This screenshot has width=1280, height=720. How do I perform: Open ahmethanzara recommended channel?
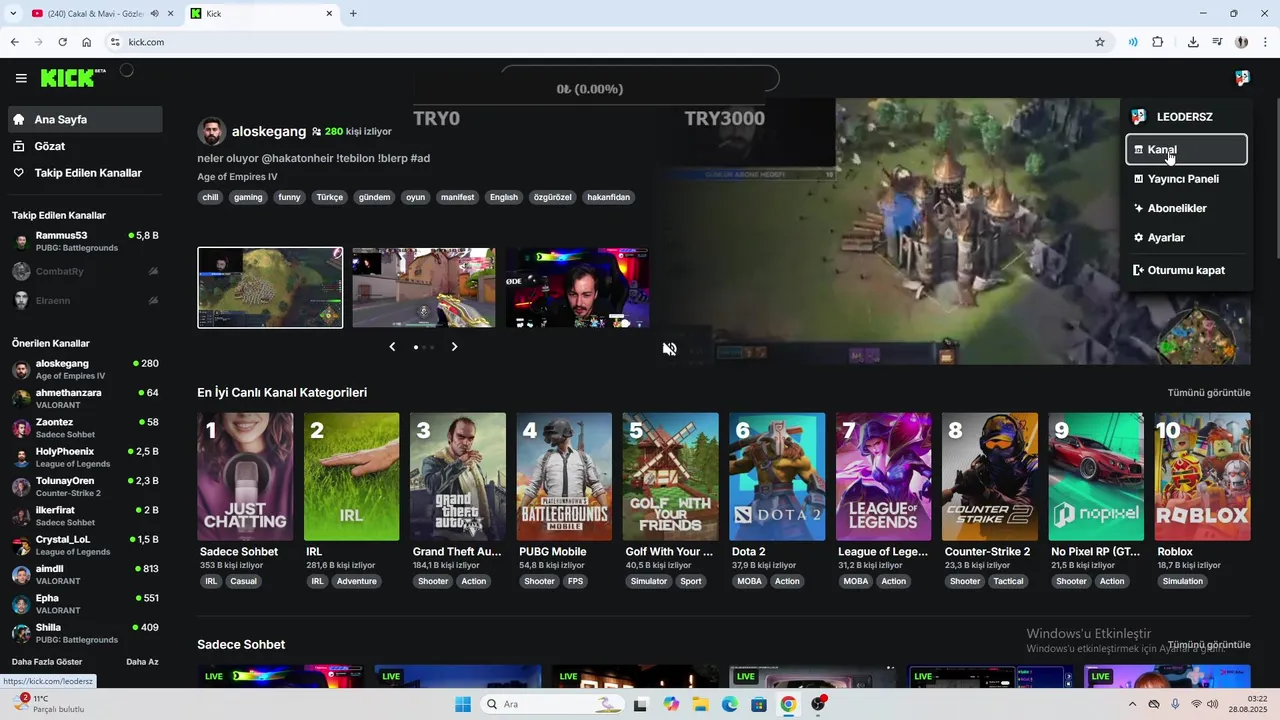85,398
